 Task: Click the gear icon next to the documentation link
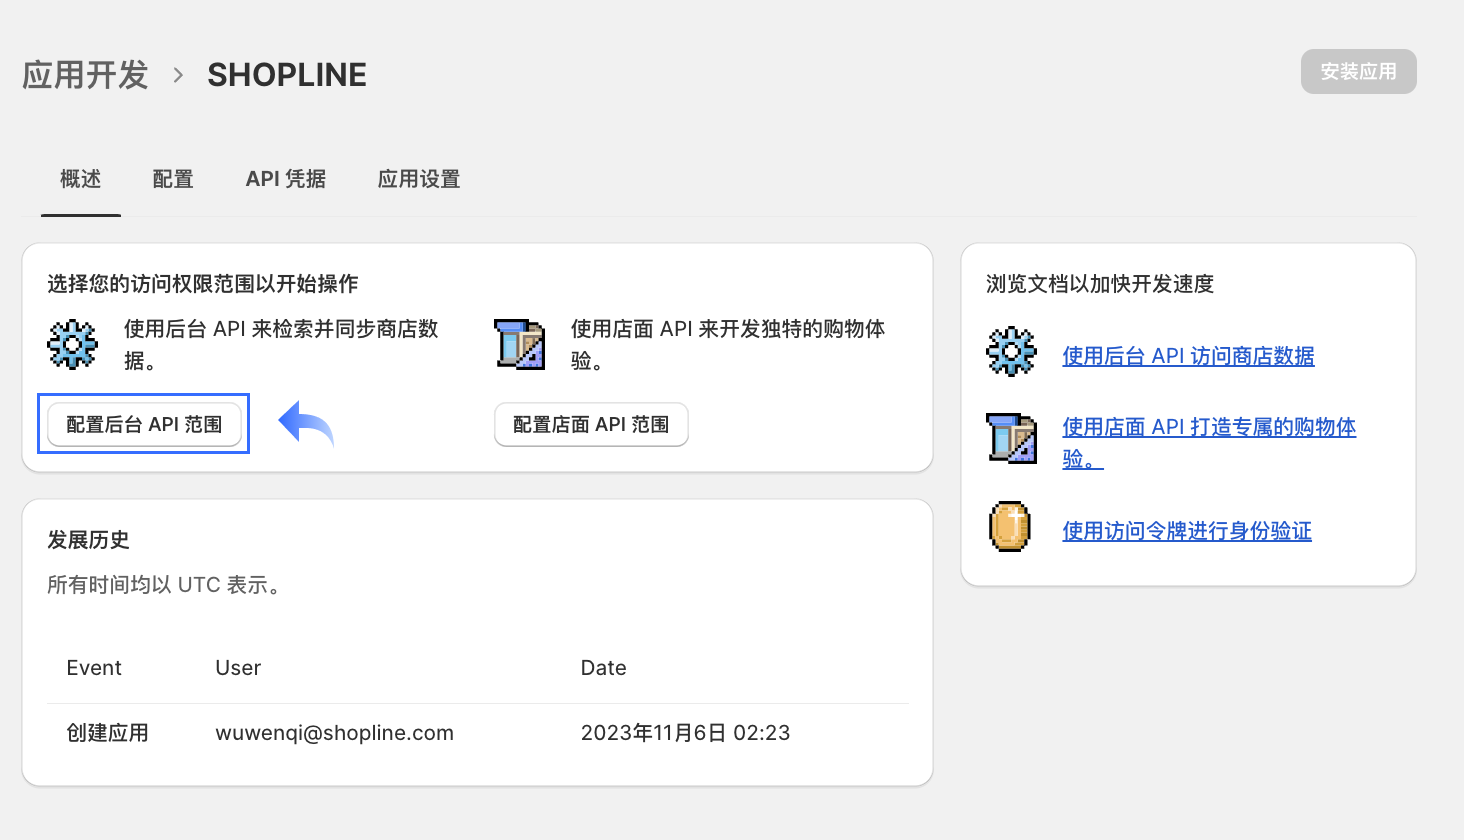click(1010, 352)
